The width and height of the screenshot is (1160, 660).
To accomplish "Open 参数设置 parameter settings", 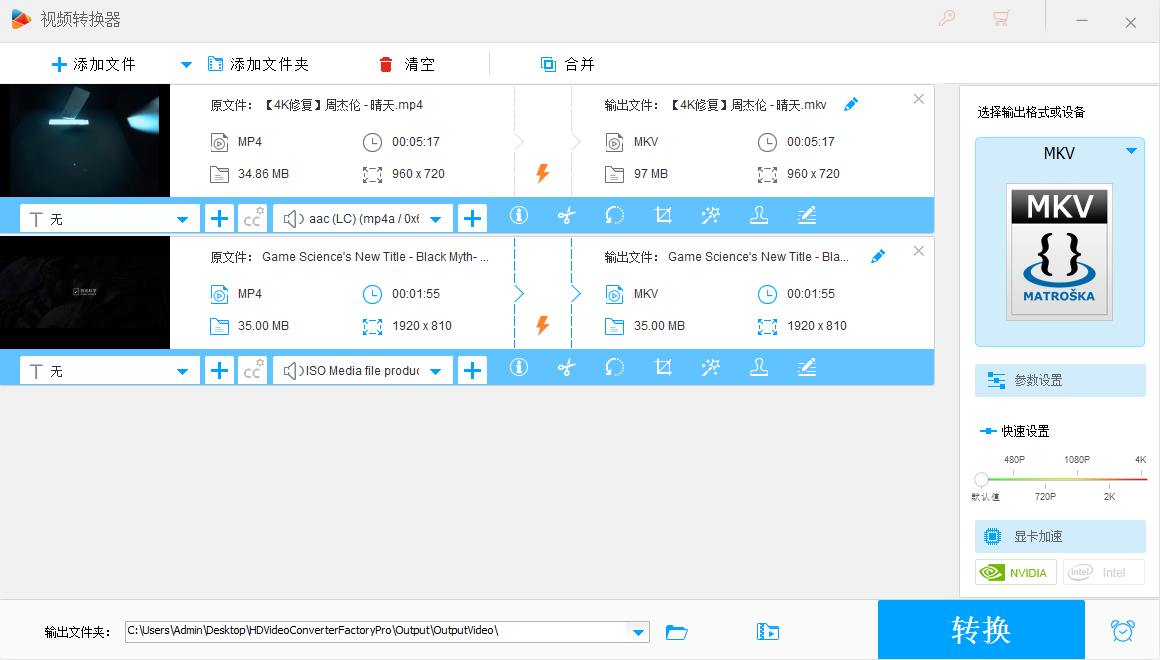I will [1060, 381].
